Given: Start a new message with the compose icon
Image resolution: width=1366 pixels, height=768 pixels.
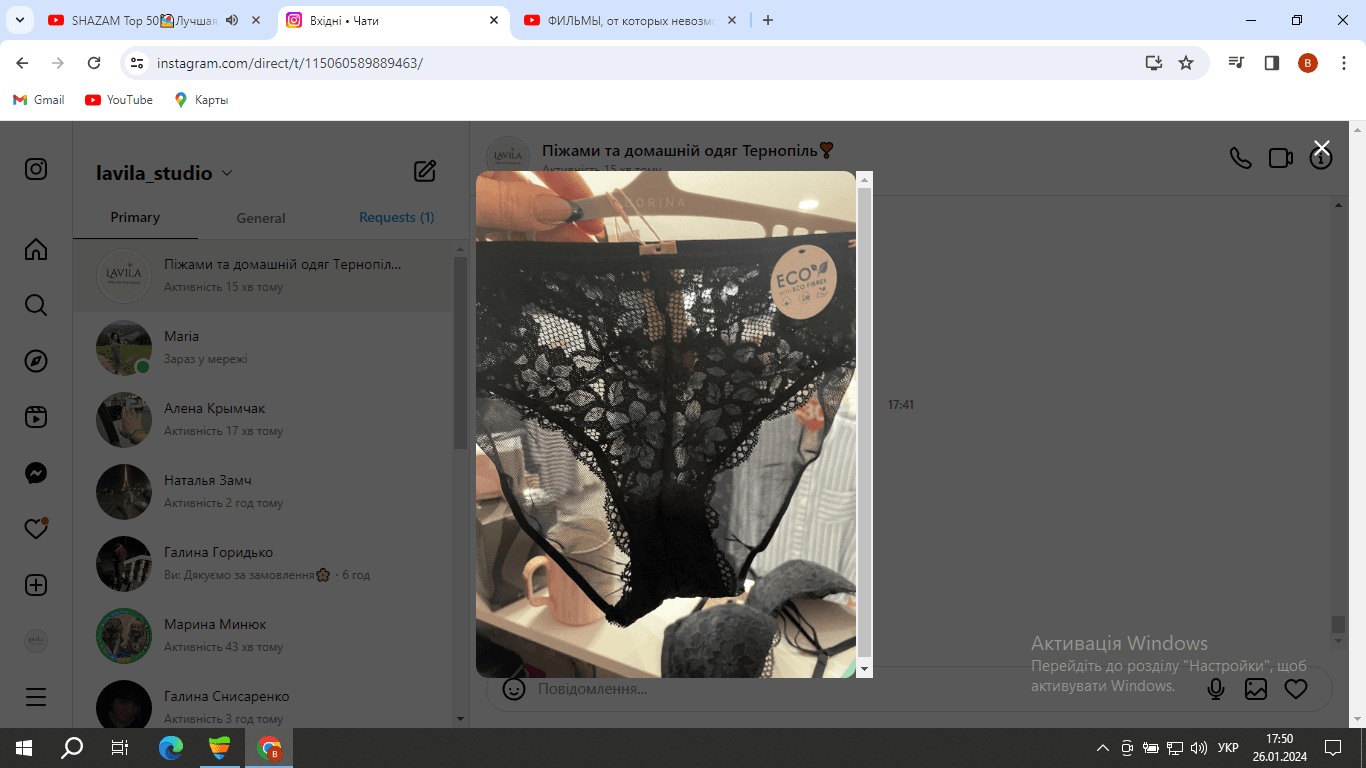Looking at the screenshot, I should pos(425,171).
